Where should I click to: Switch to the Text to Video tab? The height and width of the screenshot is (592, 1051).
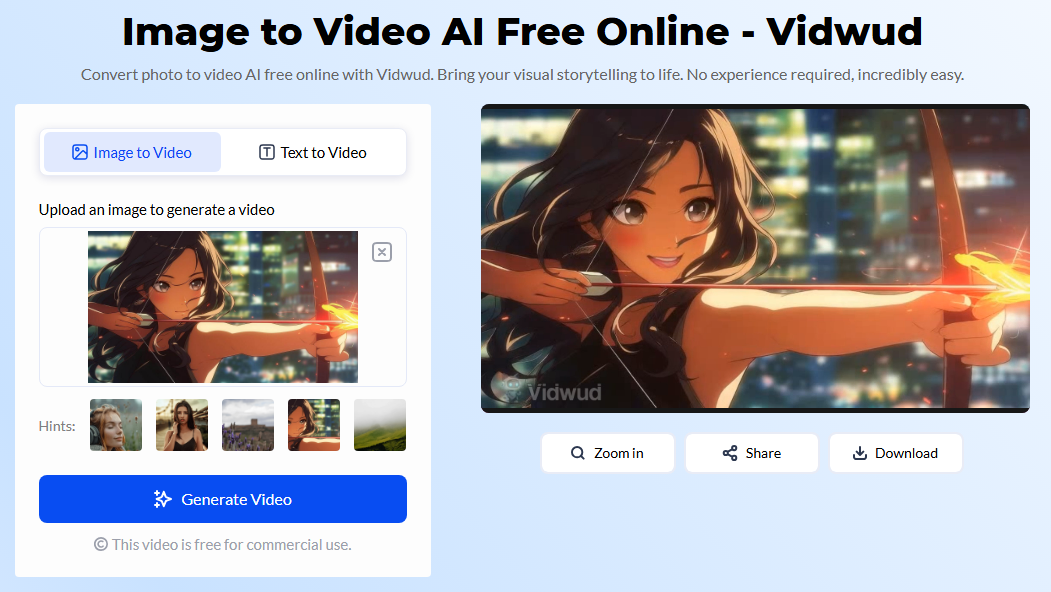313,152
